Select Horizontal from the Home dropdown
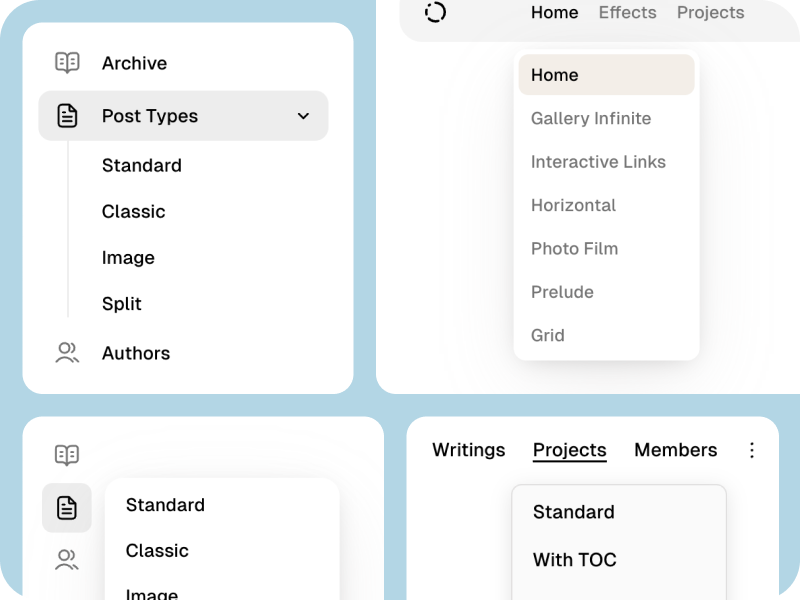 coord(573,205)
